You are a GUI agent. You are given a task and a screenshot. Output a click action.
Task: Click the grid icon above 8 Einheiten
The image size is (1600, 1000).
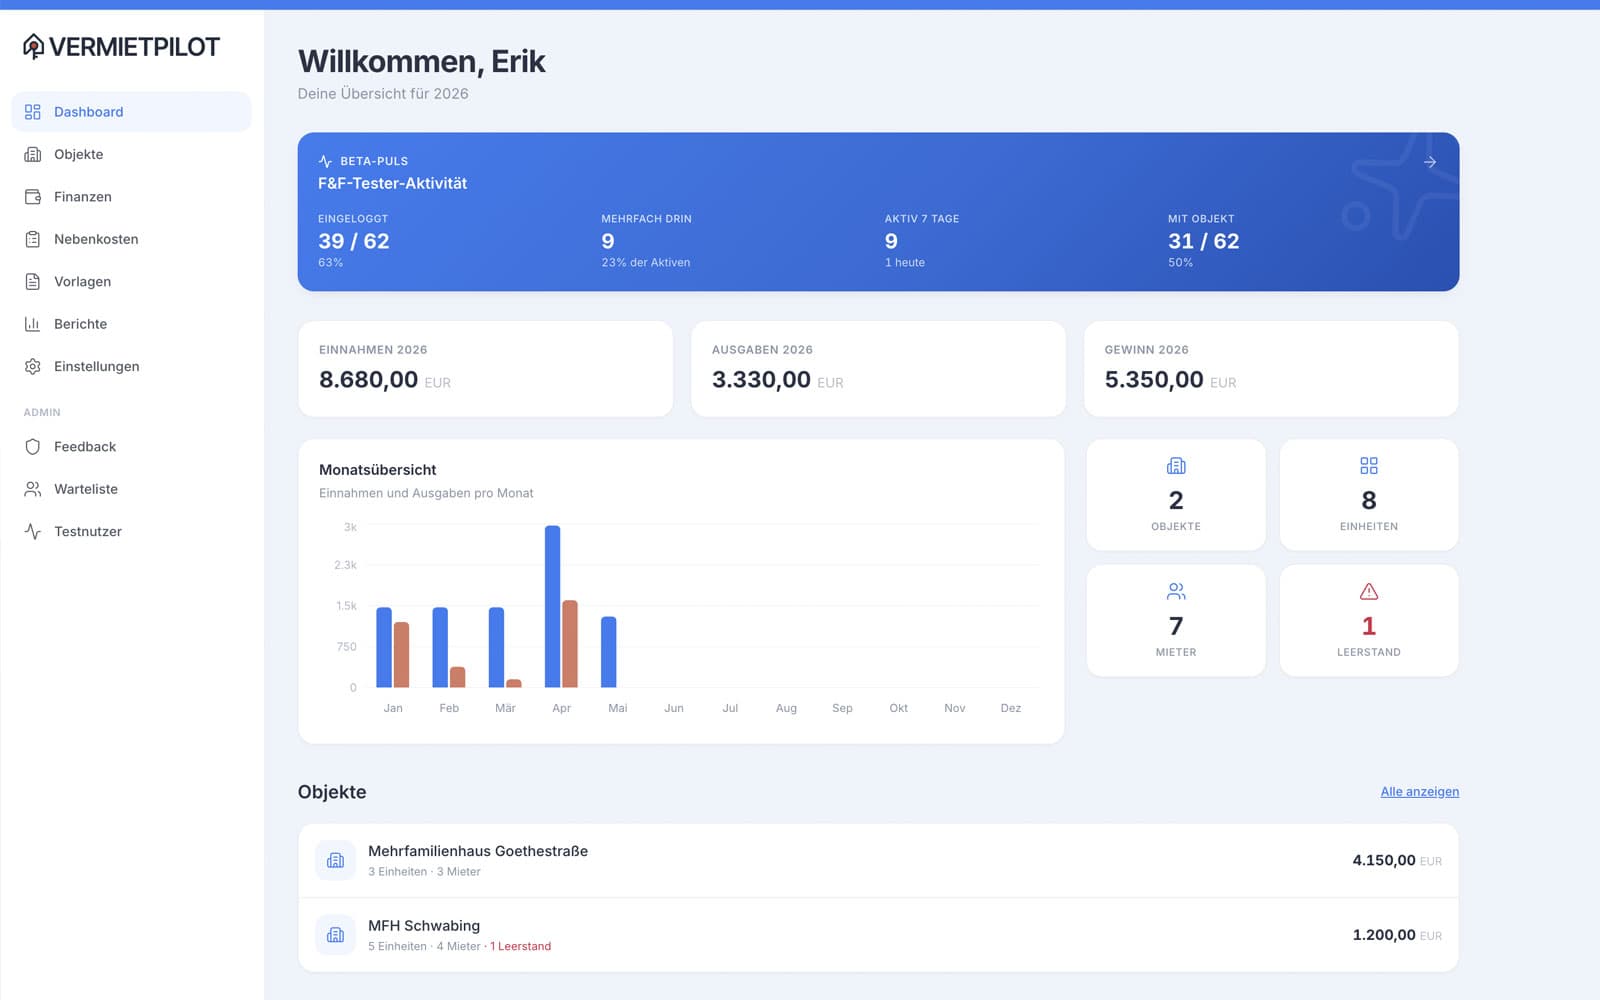point(1369,466)
